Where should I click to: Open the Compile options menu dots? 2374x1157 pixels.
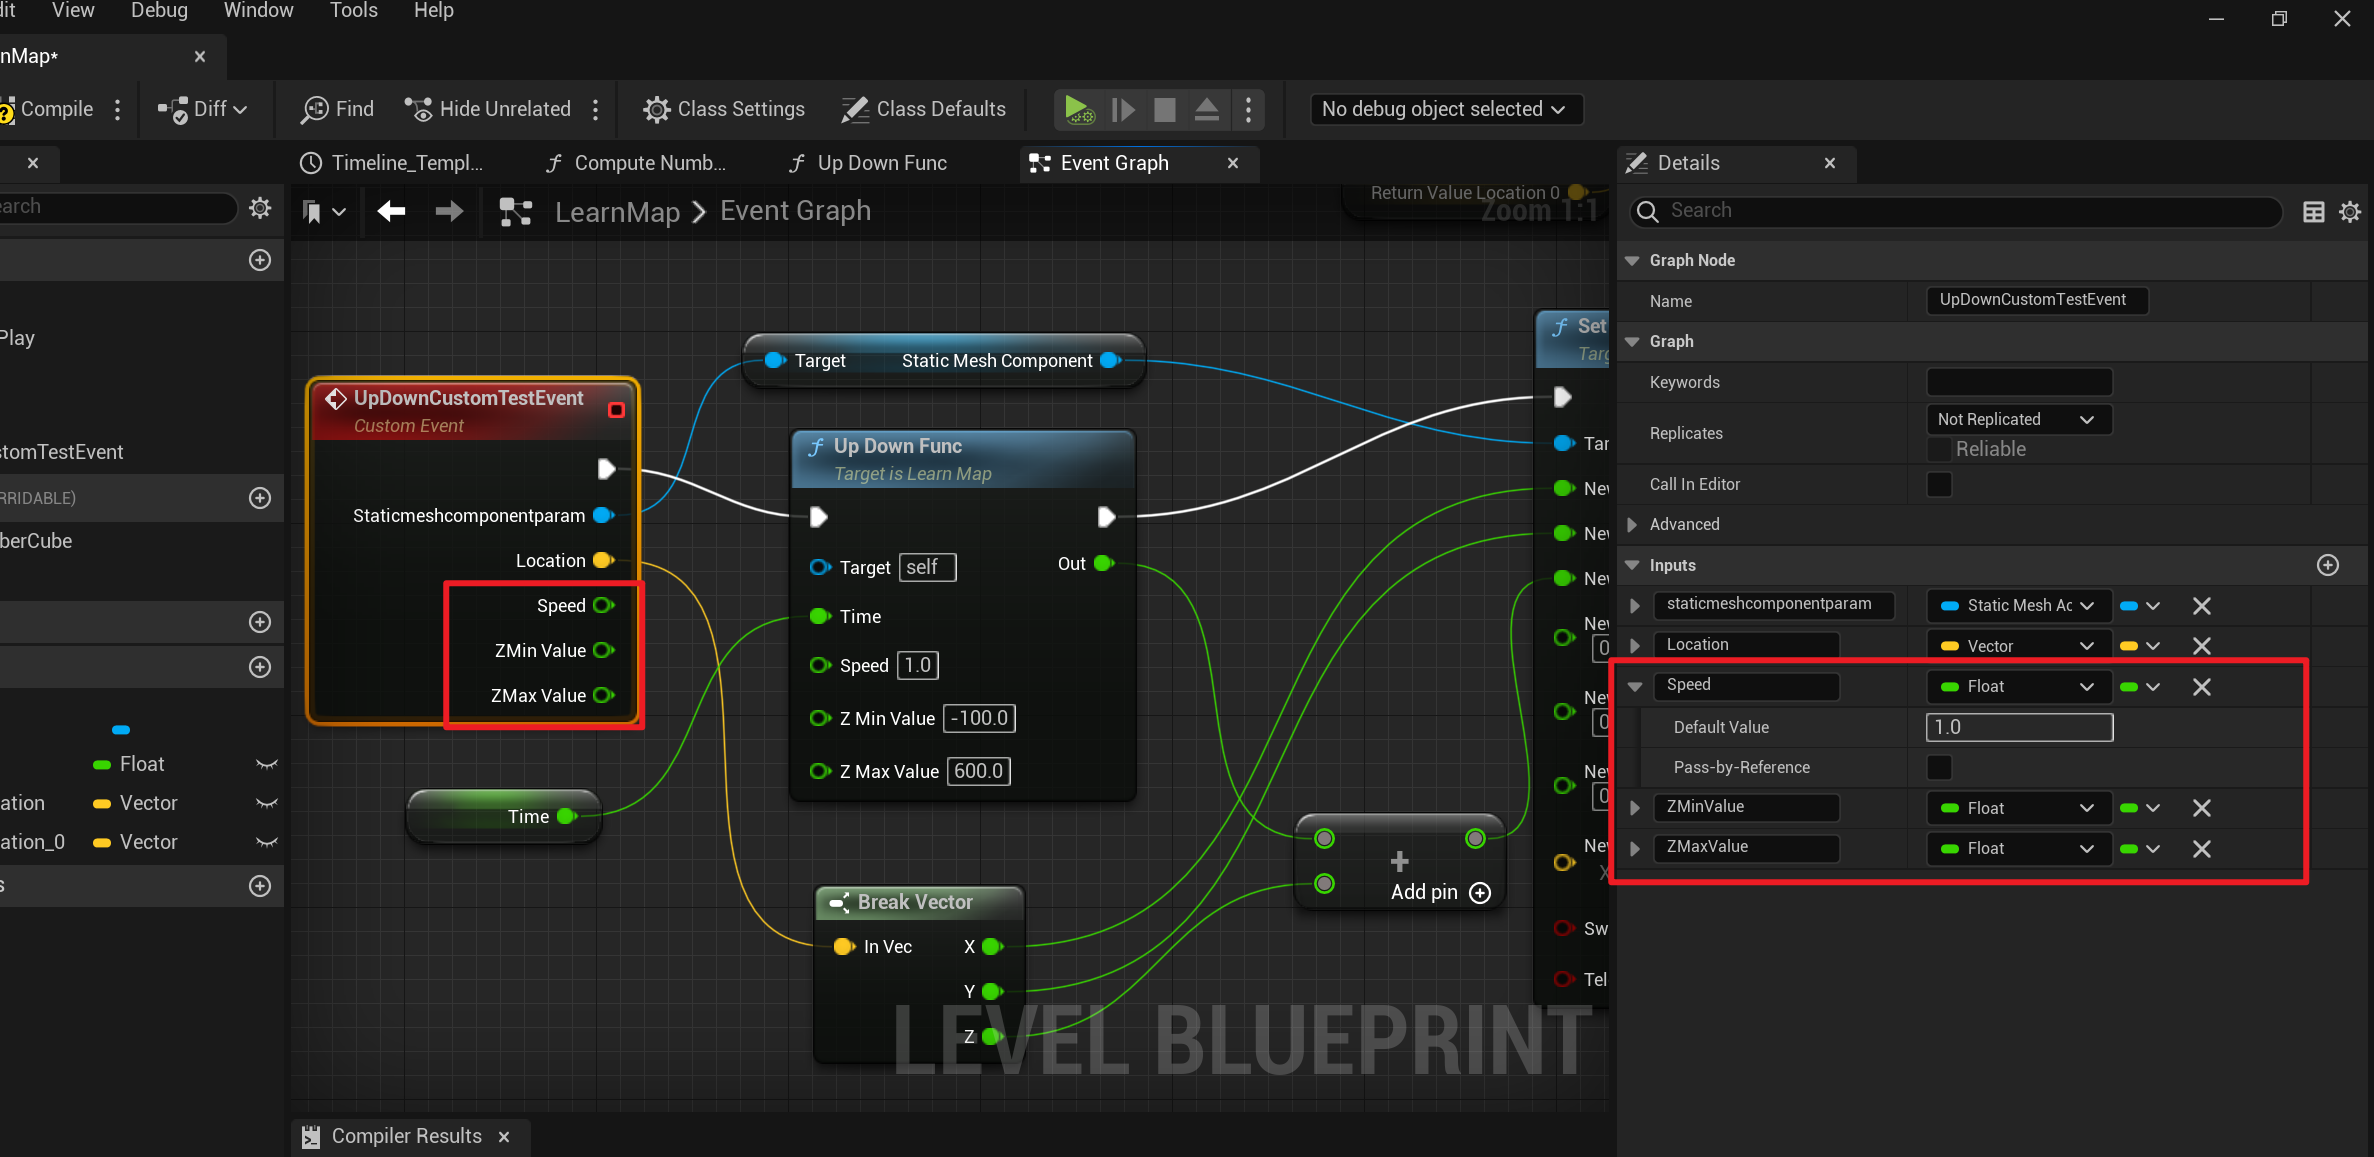[118, 109]
